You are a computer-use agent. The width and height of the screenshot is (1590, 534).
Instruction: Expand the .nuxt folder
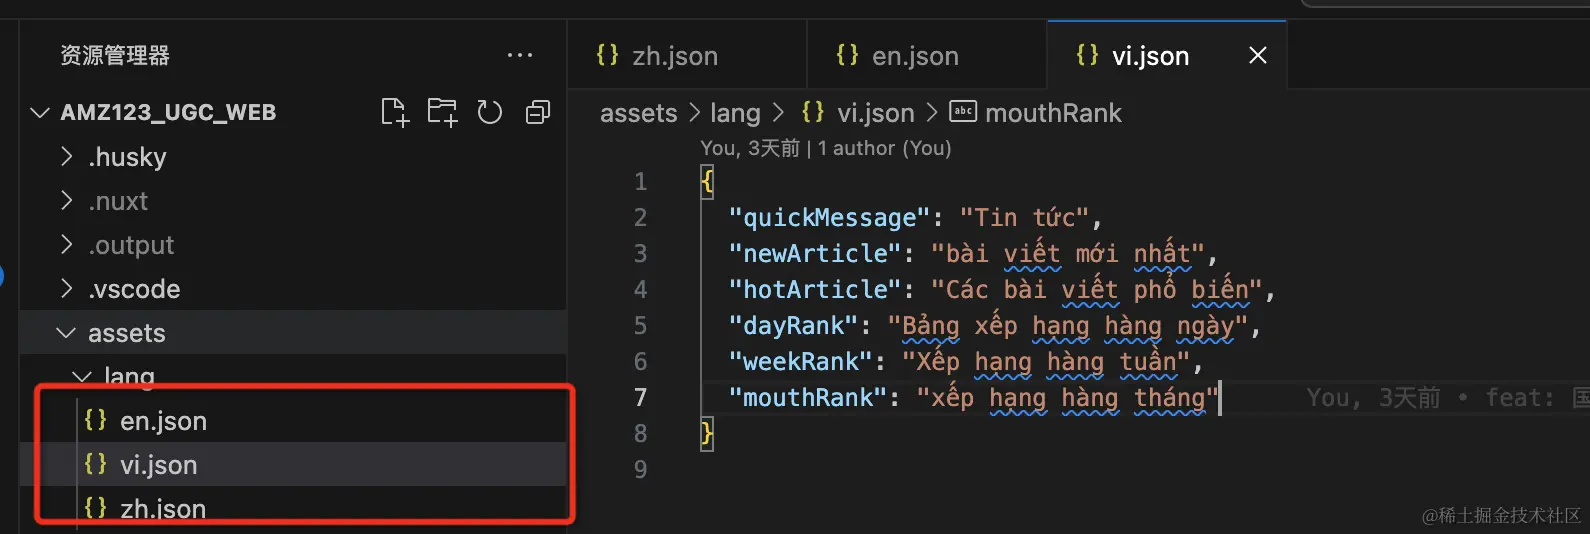coord(293,201)
